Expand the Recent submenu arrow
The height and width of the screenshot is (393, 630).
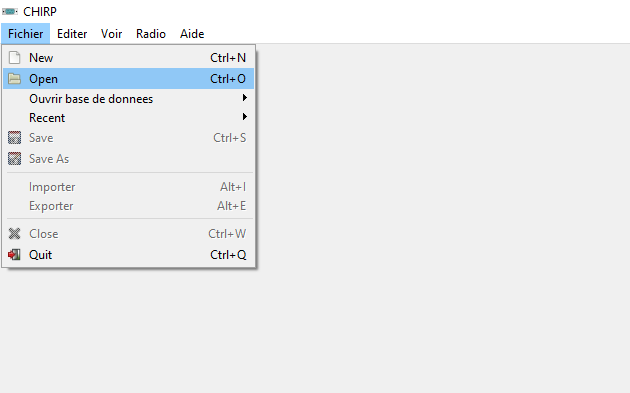[x=244, y=117]
